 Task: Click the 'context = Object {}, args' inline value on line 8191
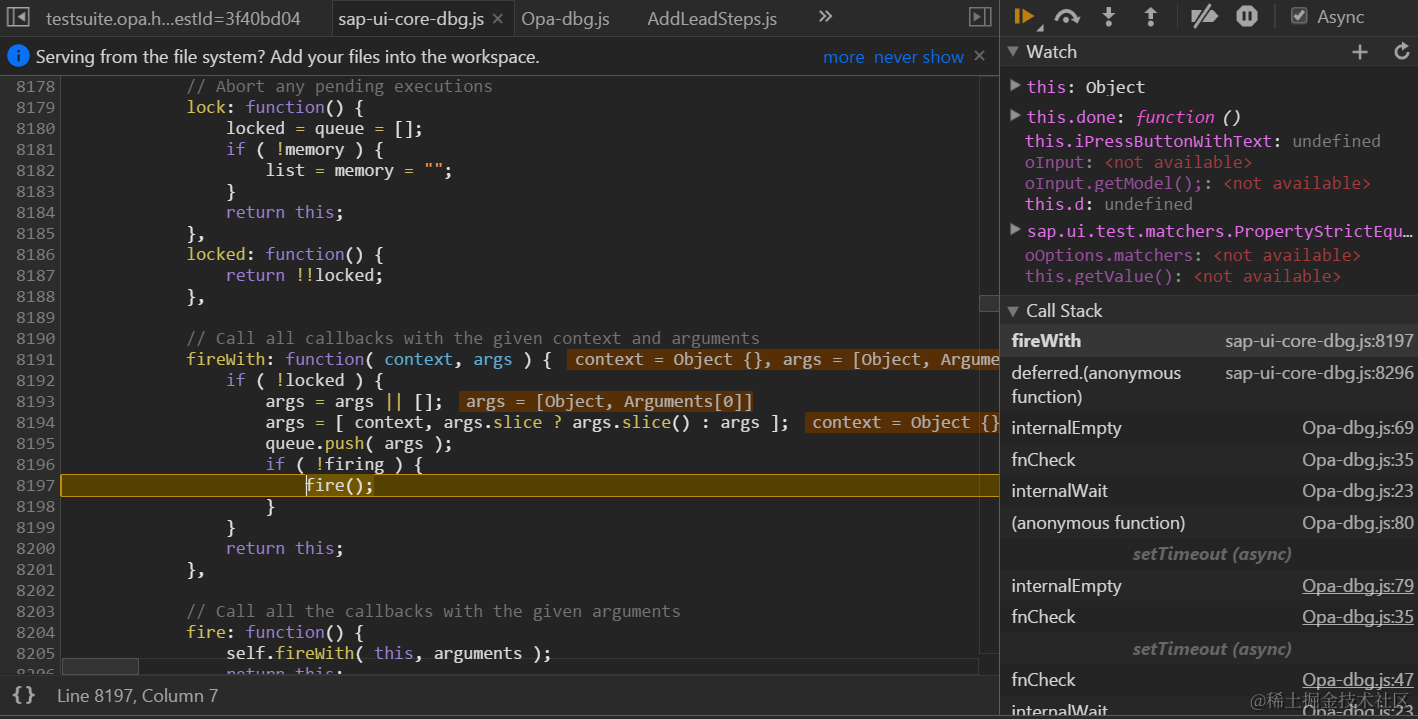tap(783, 359)
